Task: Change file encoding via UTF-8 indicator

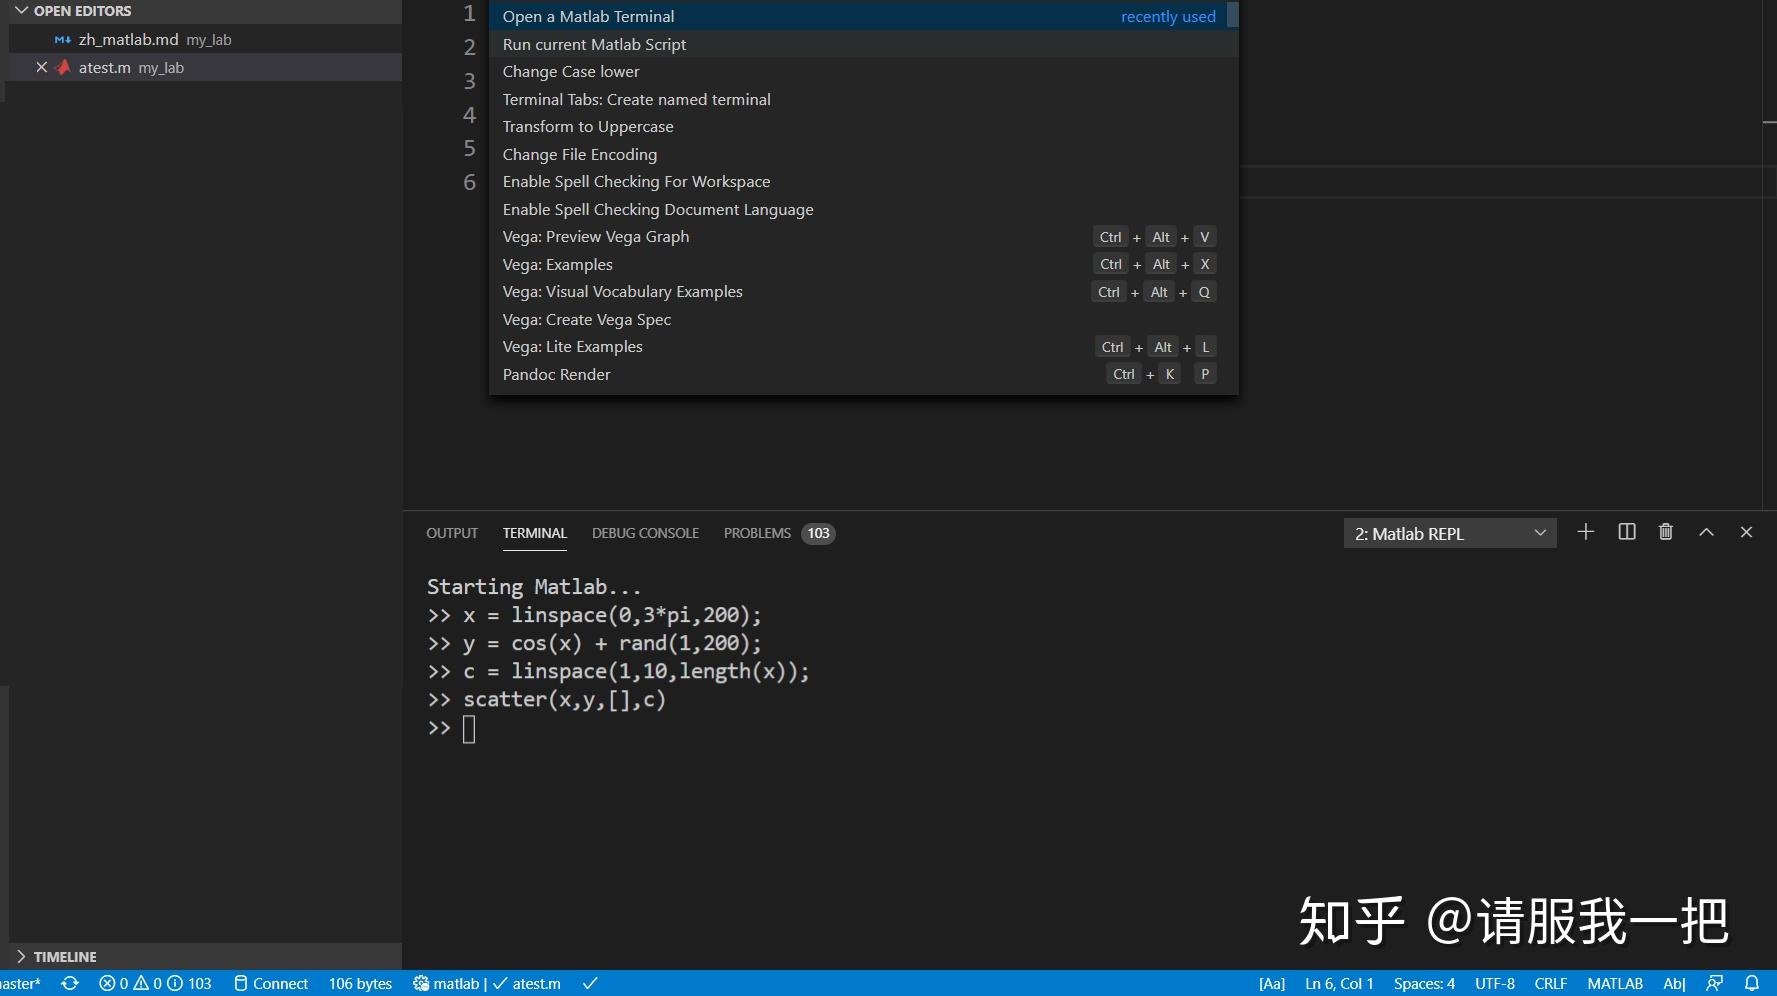Action: point(1495,983)
